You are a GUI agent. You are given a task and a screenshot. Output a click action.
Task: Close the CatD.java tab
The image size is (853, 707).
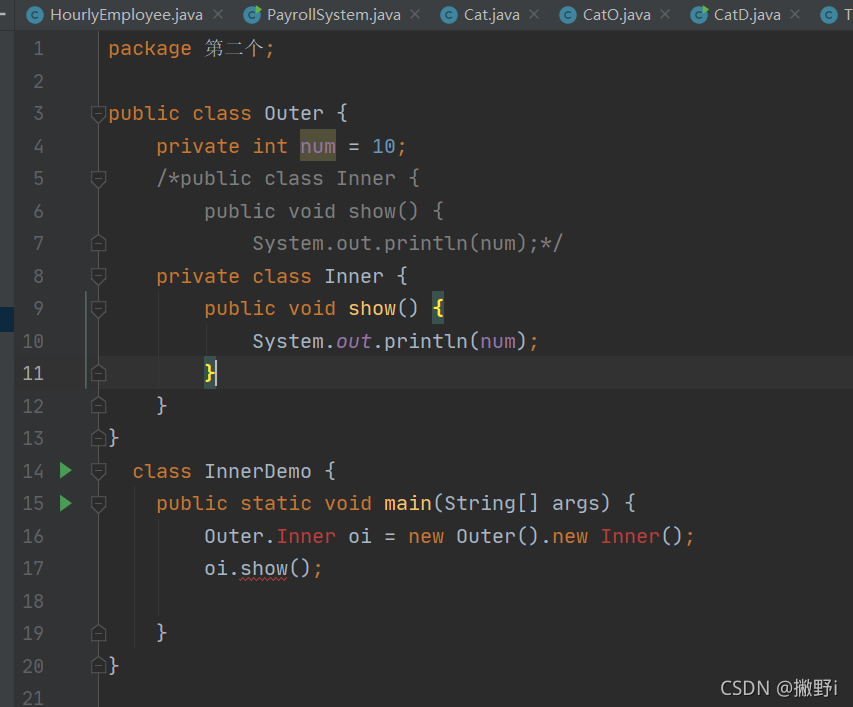pos(795,15)
